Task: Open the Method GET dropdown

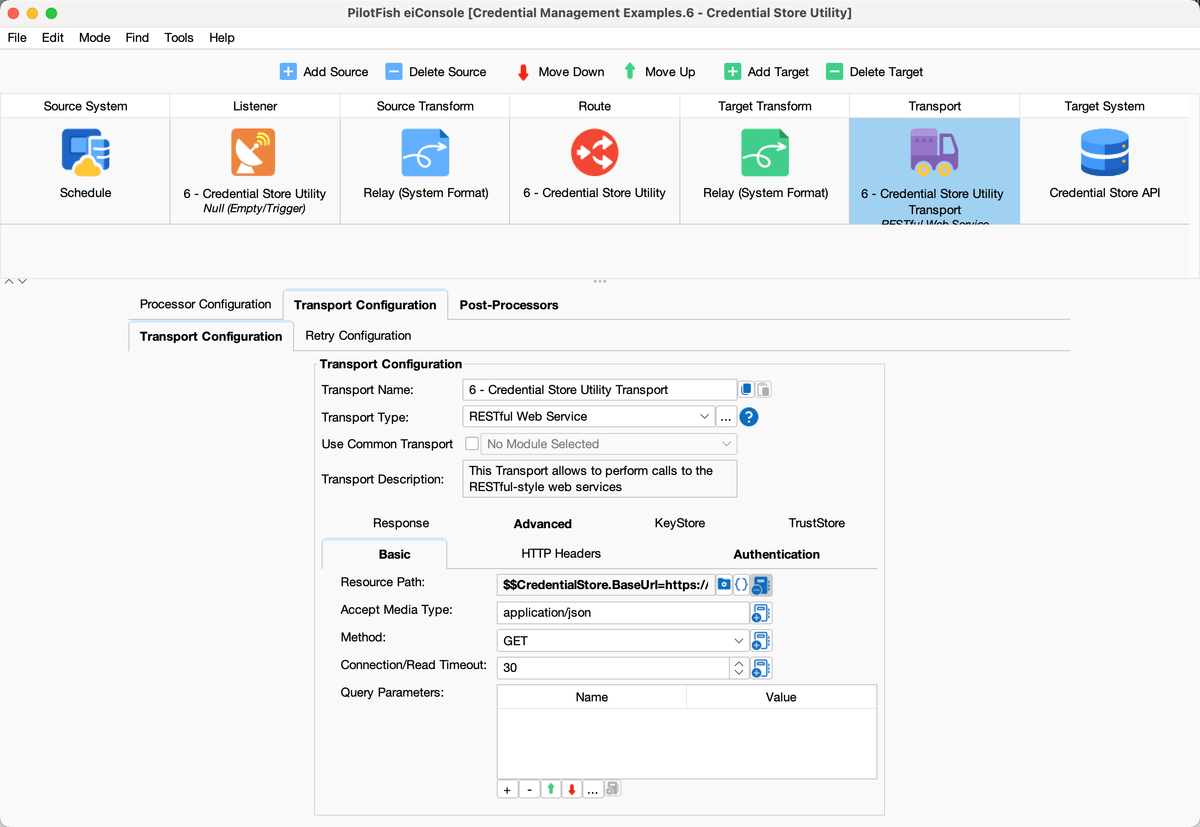Action: coord(622,640)
